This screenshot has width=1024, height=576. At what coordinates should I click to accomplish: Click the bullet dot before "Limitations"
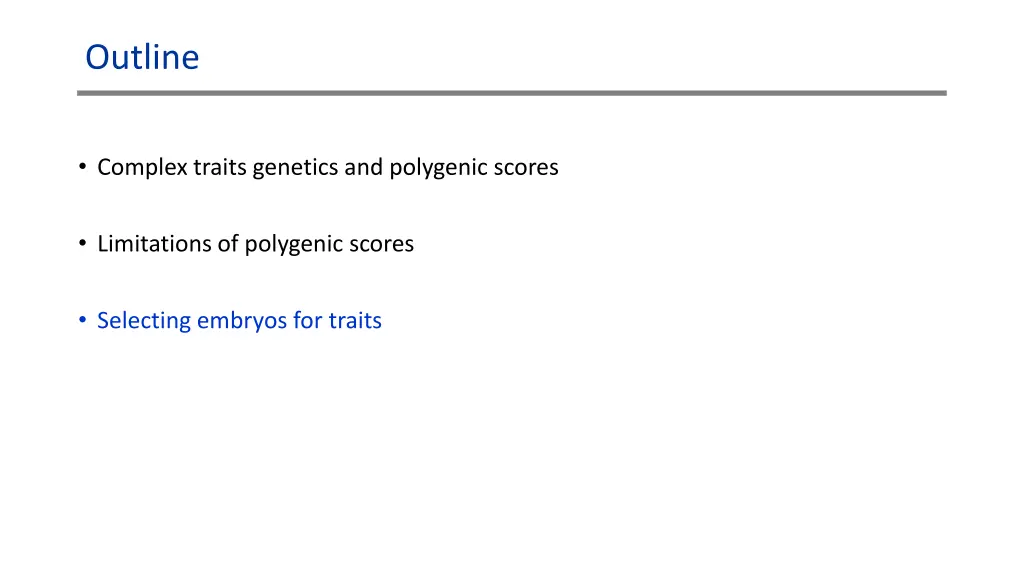82,244
